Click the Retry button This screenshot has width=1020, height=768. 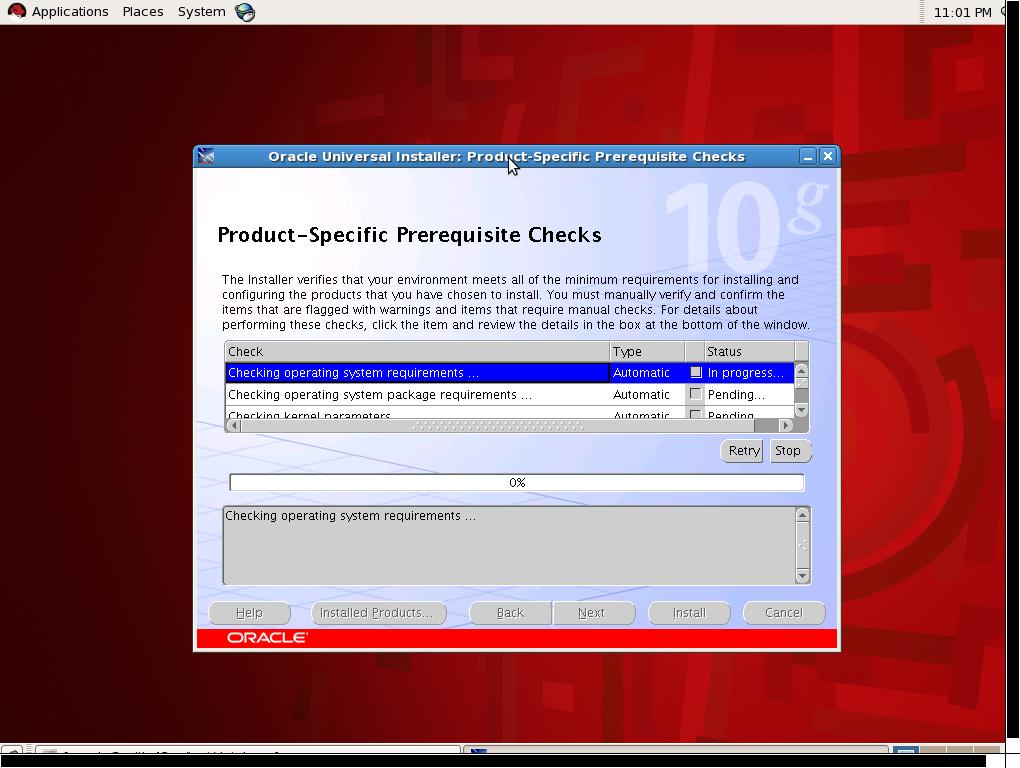[742, 451]
